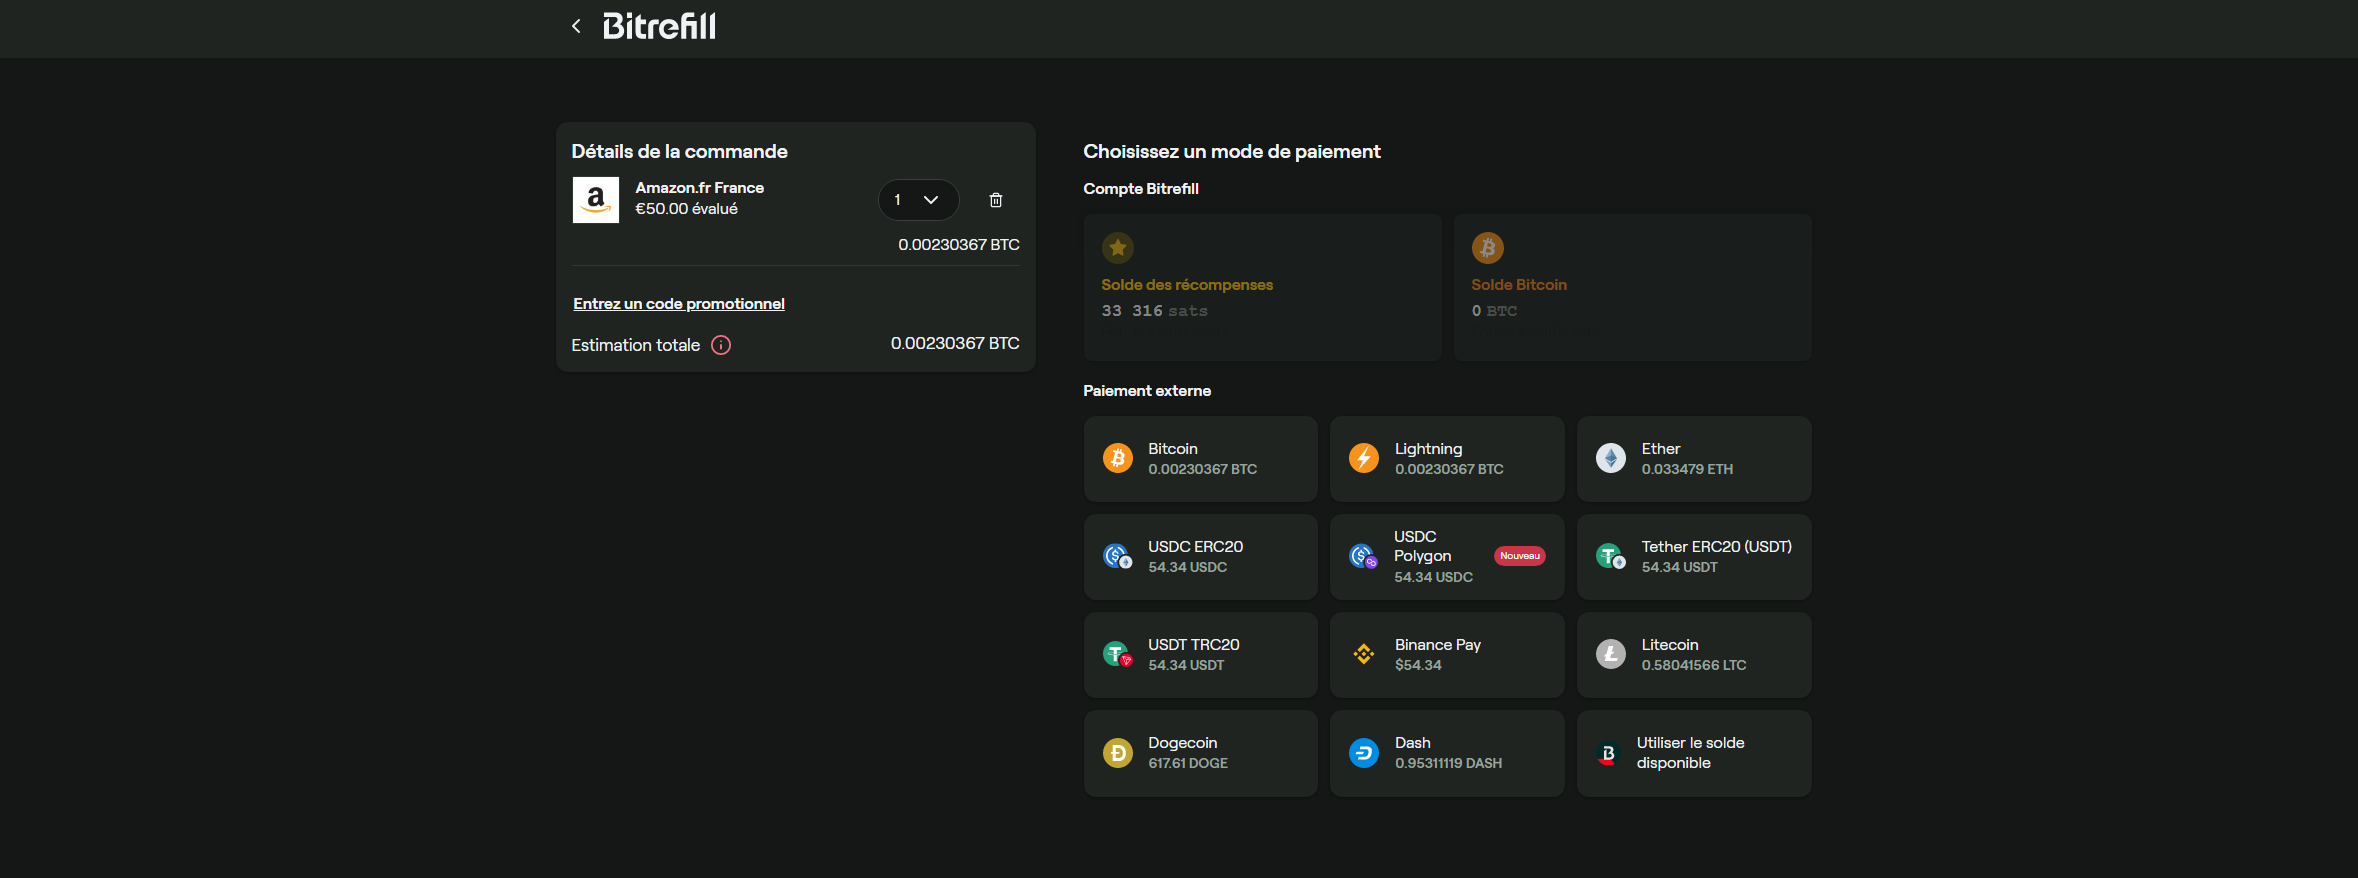Select the Solde des récompenses card
The image size is (2358, 878).
point(1263,287)
